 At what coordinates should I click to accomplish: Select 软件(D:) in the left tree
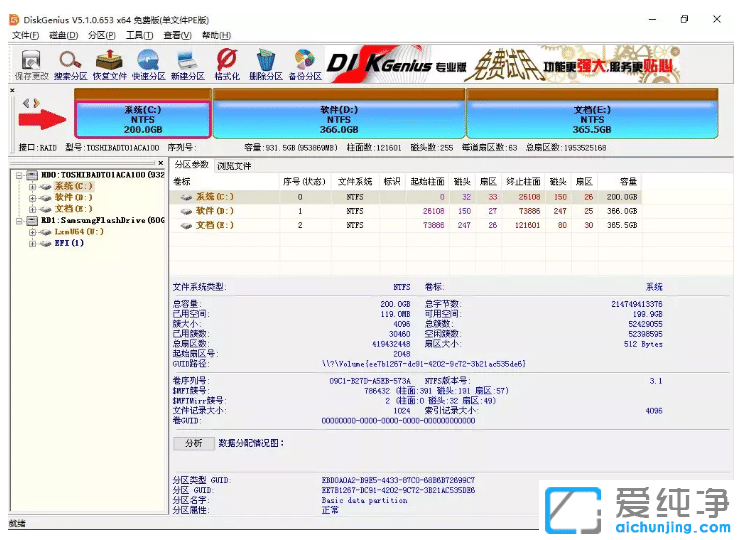pos(74,197)
